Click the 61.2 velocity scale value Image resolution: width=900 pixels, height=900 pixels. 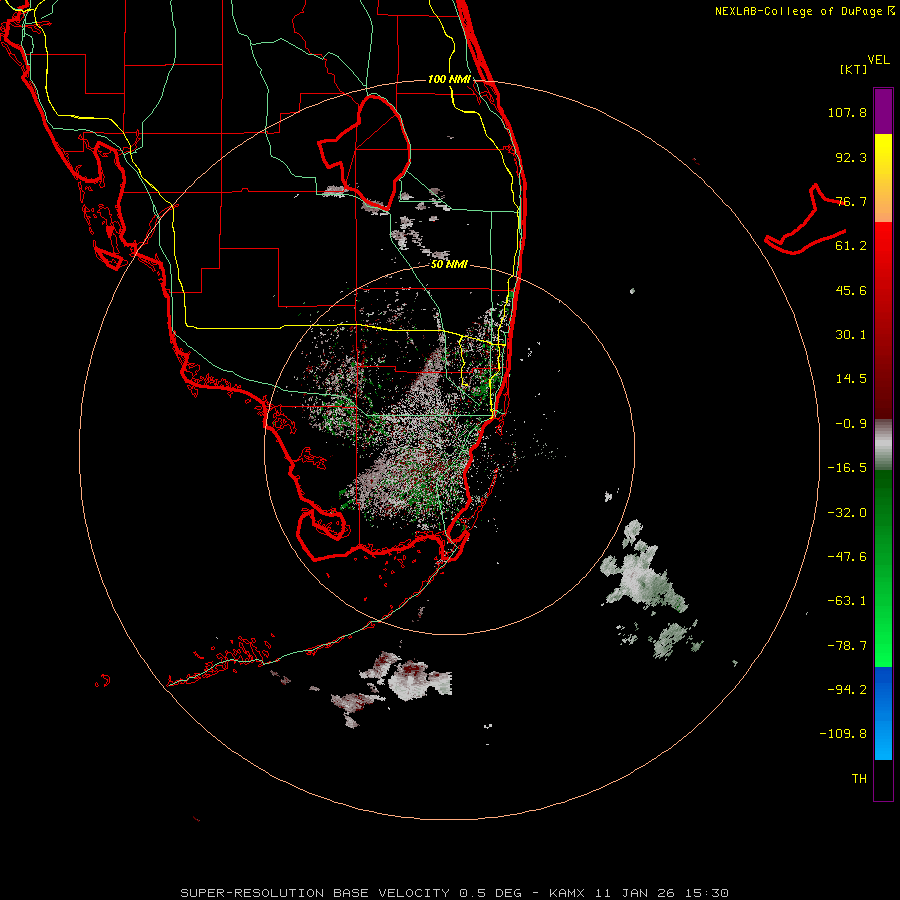click(x=851, y=246)
